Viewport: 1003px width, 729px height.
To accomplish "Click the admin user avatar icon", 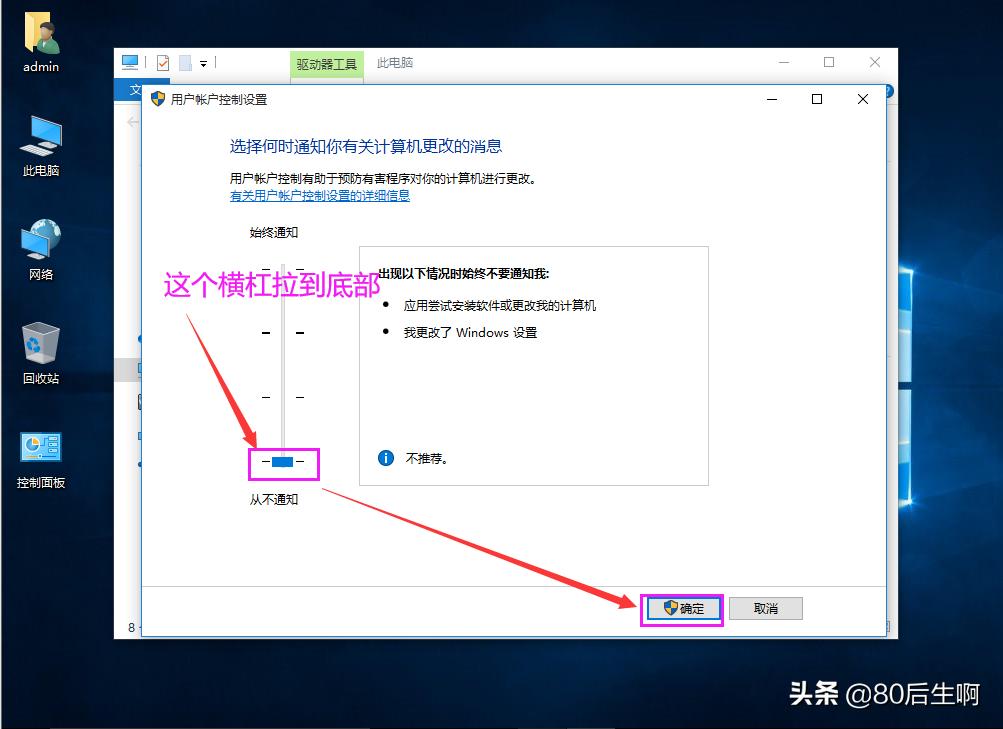I will pyautogui.click(x=41, y=32).
